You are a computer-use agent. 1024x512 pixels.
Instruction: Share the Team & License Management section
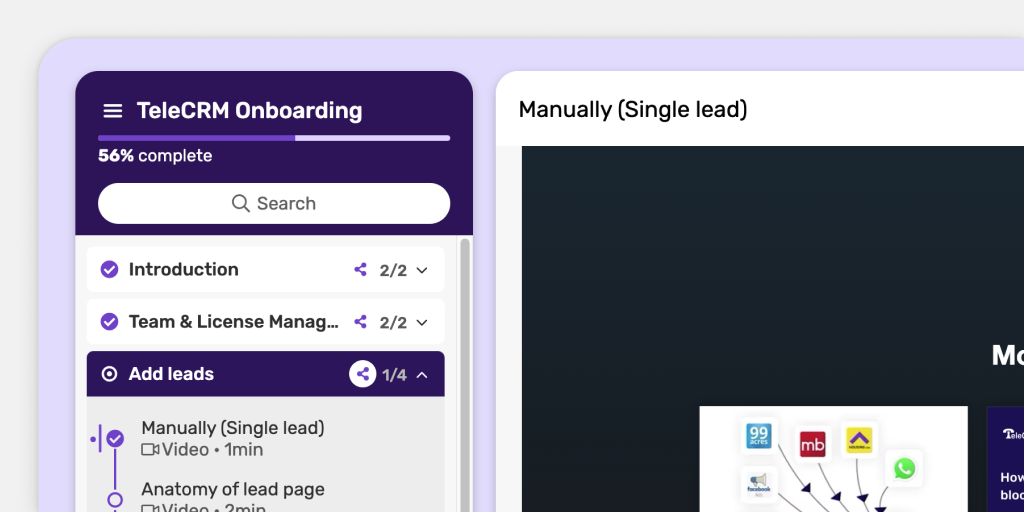tap(360, 321)
